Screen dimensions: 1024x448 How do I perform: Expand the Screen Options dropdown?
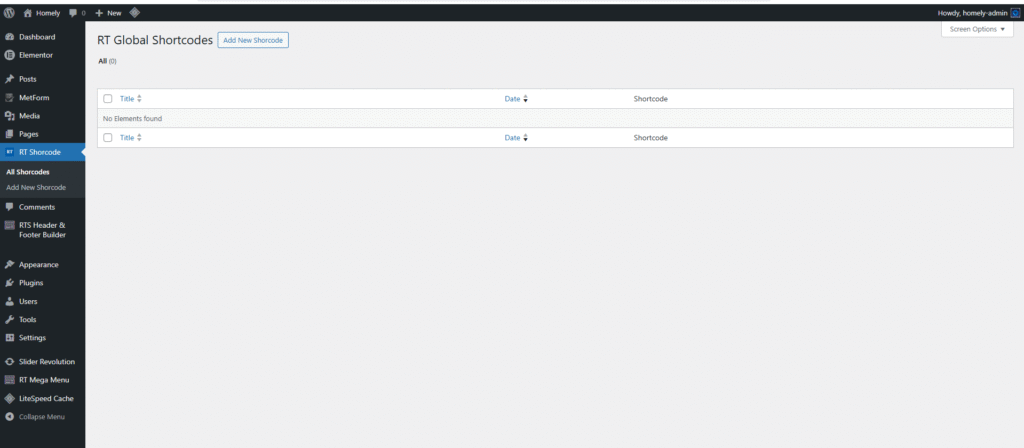coord(977,30)
